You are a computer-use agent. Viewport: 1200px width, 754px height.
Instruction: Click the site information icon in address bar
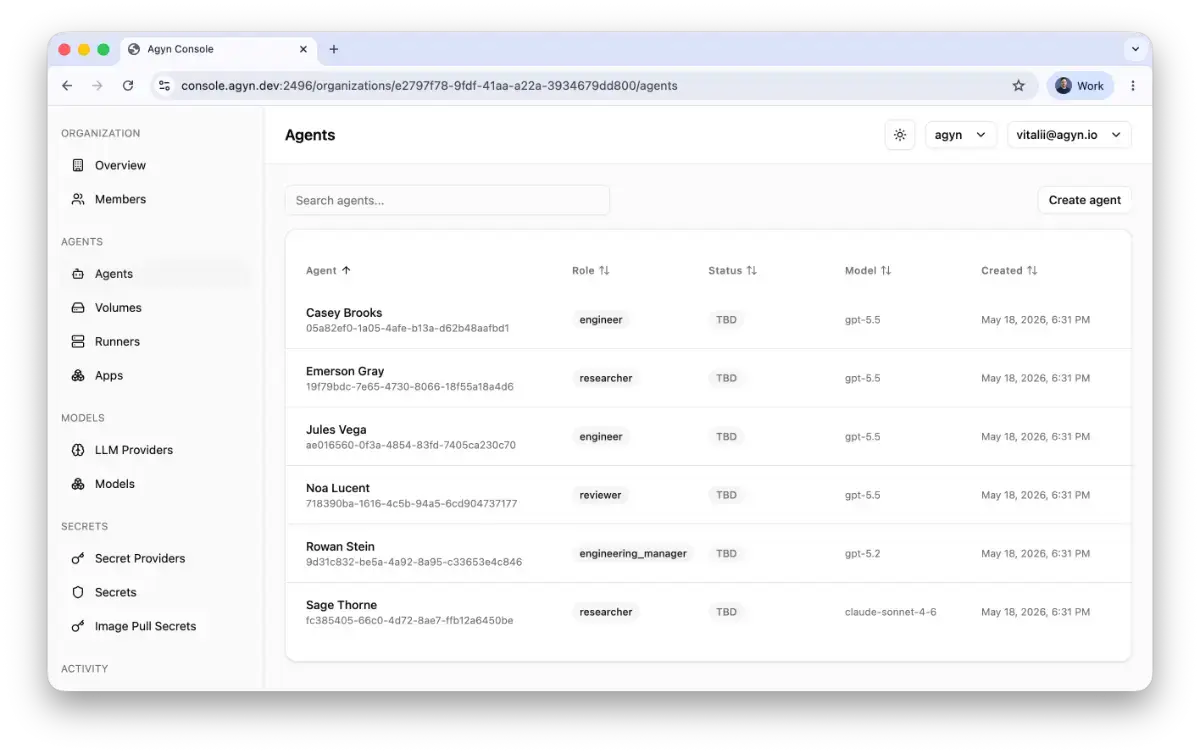[x=165, y=86]
